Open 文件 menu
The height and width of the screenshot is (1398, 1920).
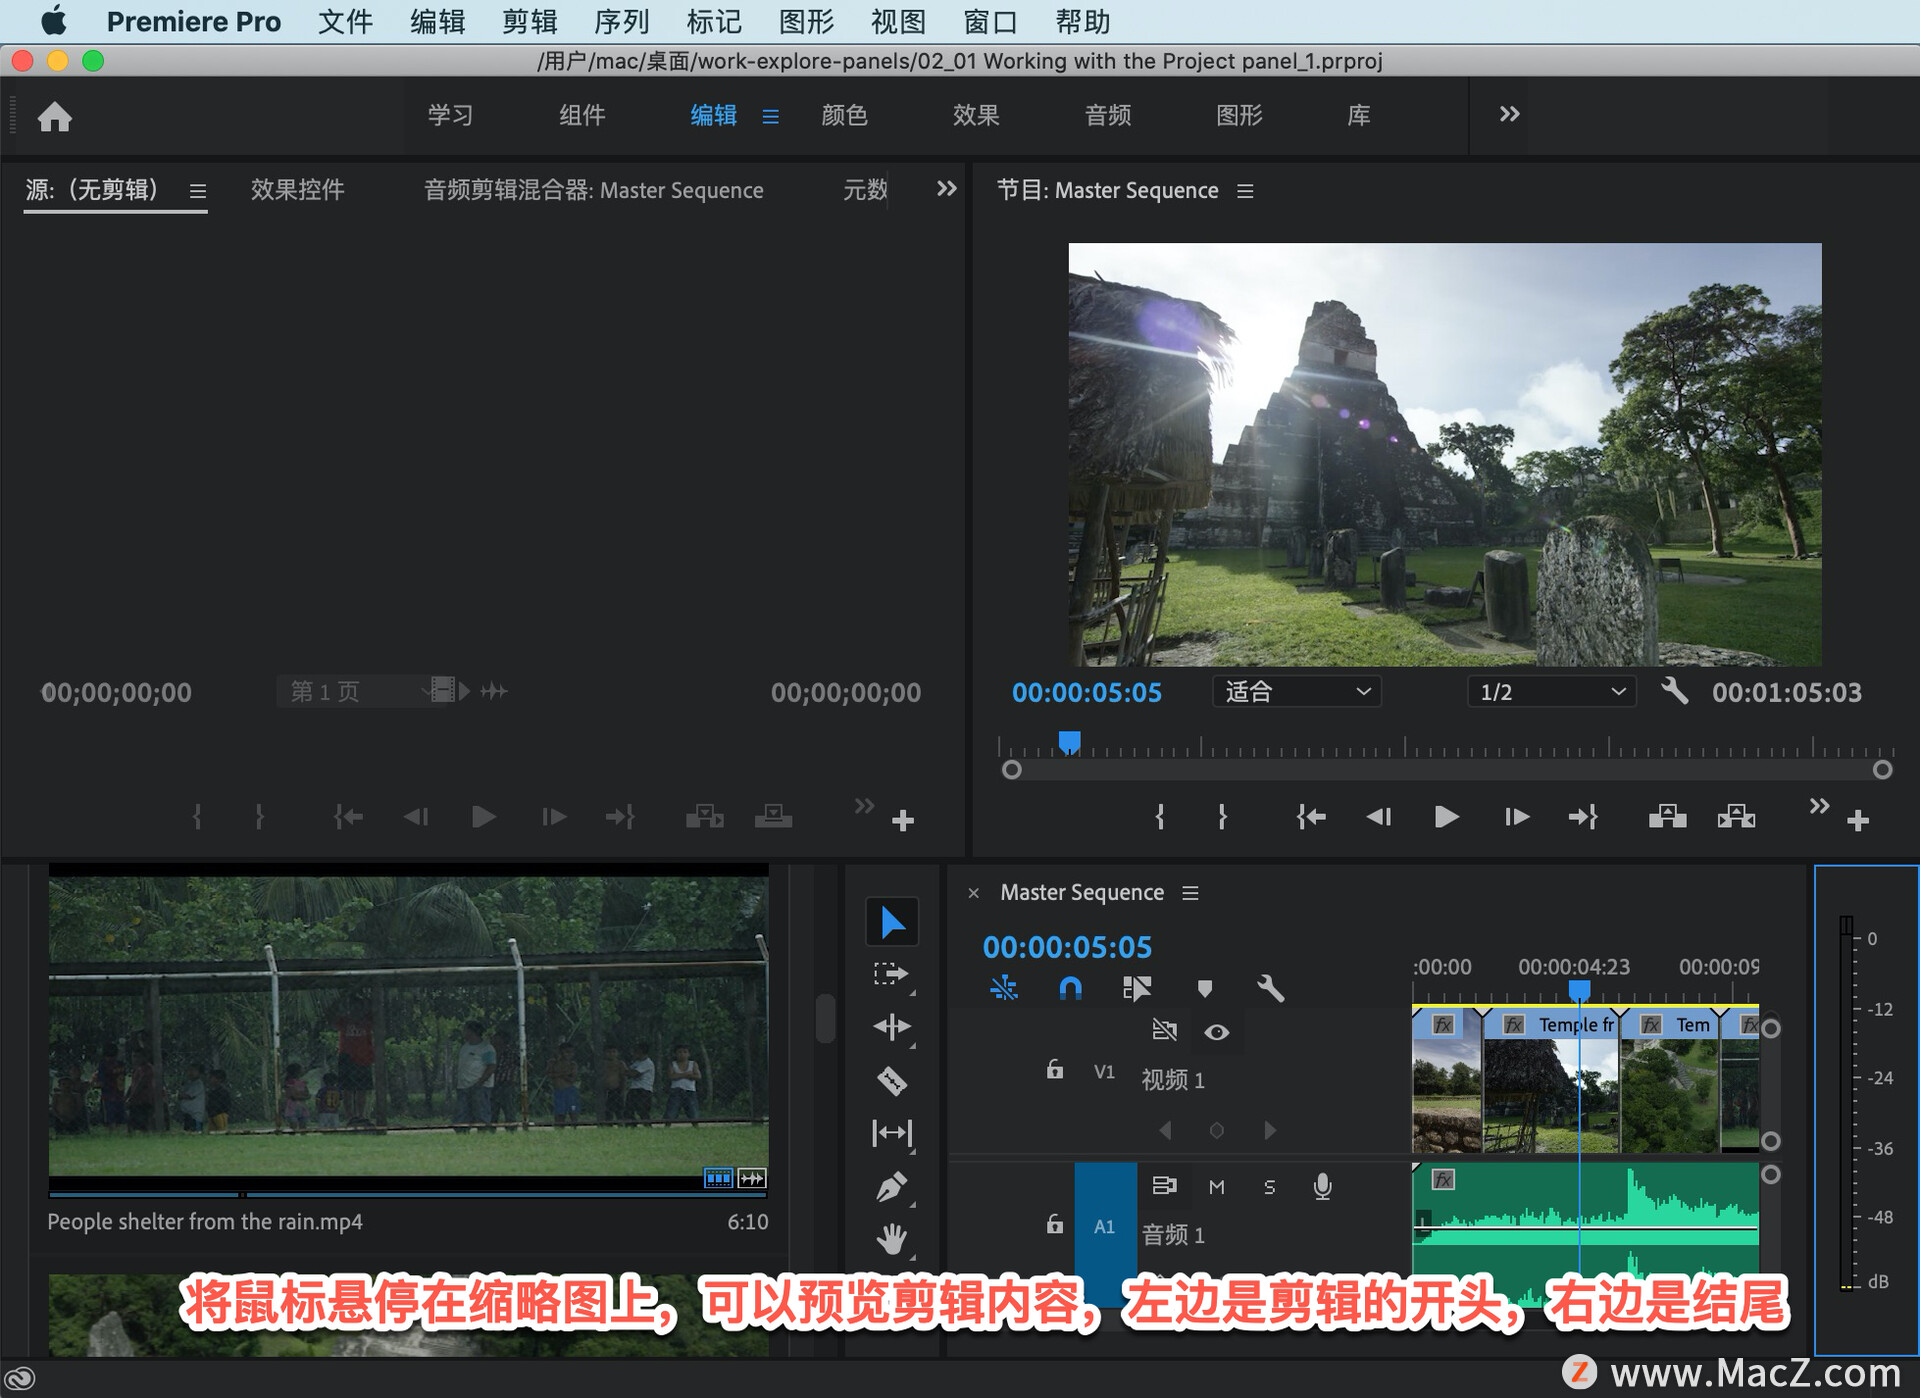(345, 21)
